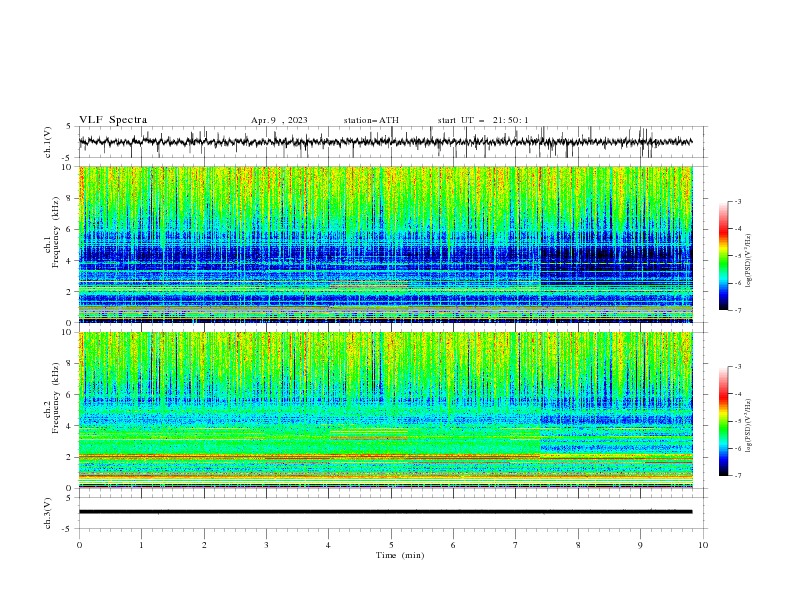The width and height of the screenshot is (792, 612).
Task: Click the ch.1 voltage waveform trace
Action: click(385, 142)
